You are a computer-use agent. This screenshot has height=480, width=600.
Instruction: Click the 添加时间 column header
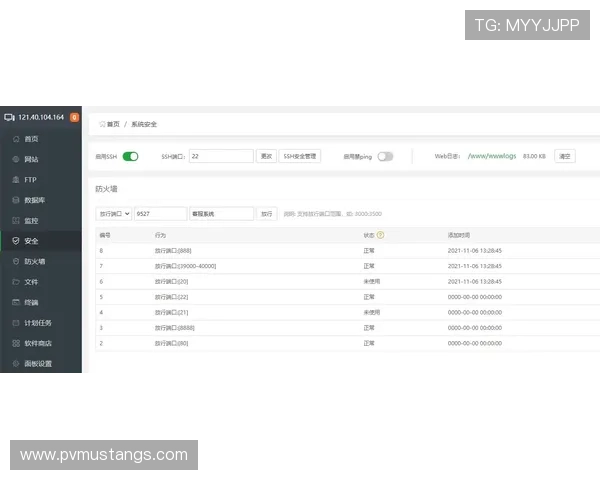pos(459,235)
